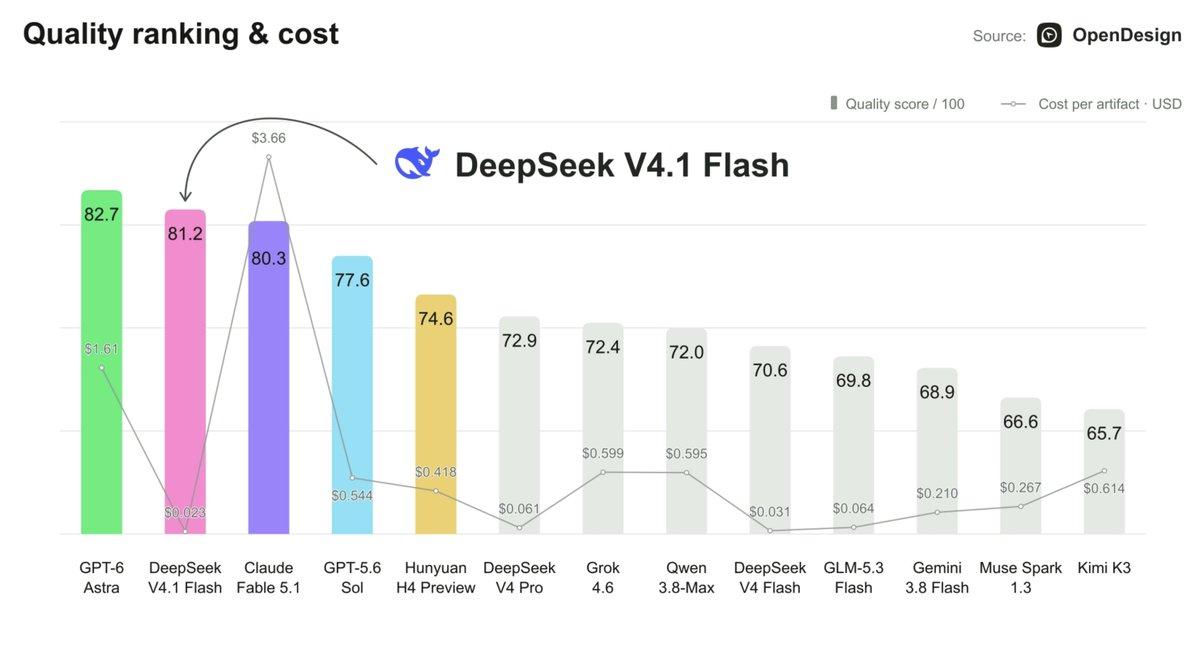This screenshot has height=655, width=1200.
Task: Select the blue GPT-5.6 Sol bar
Action: [352, 395]
